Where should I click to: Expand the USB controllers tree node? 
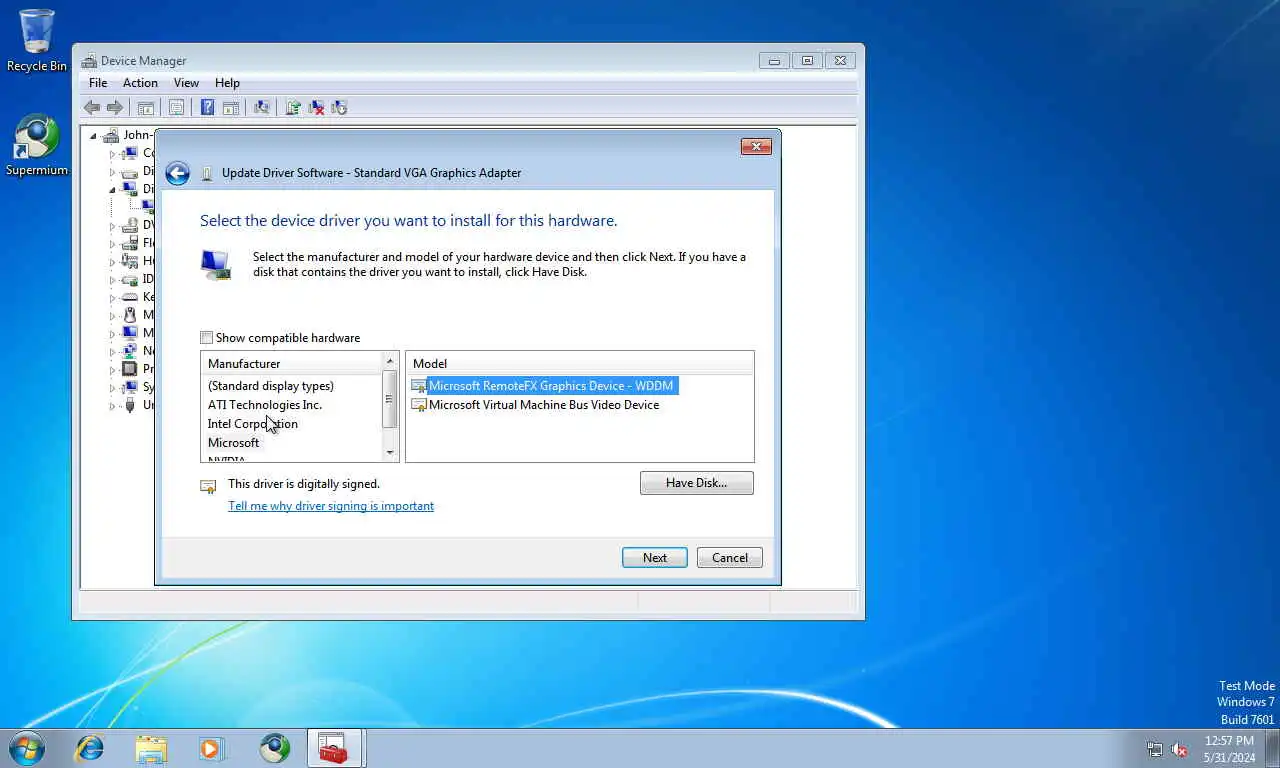[112, 405]
